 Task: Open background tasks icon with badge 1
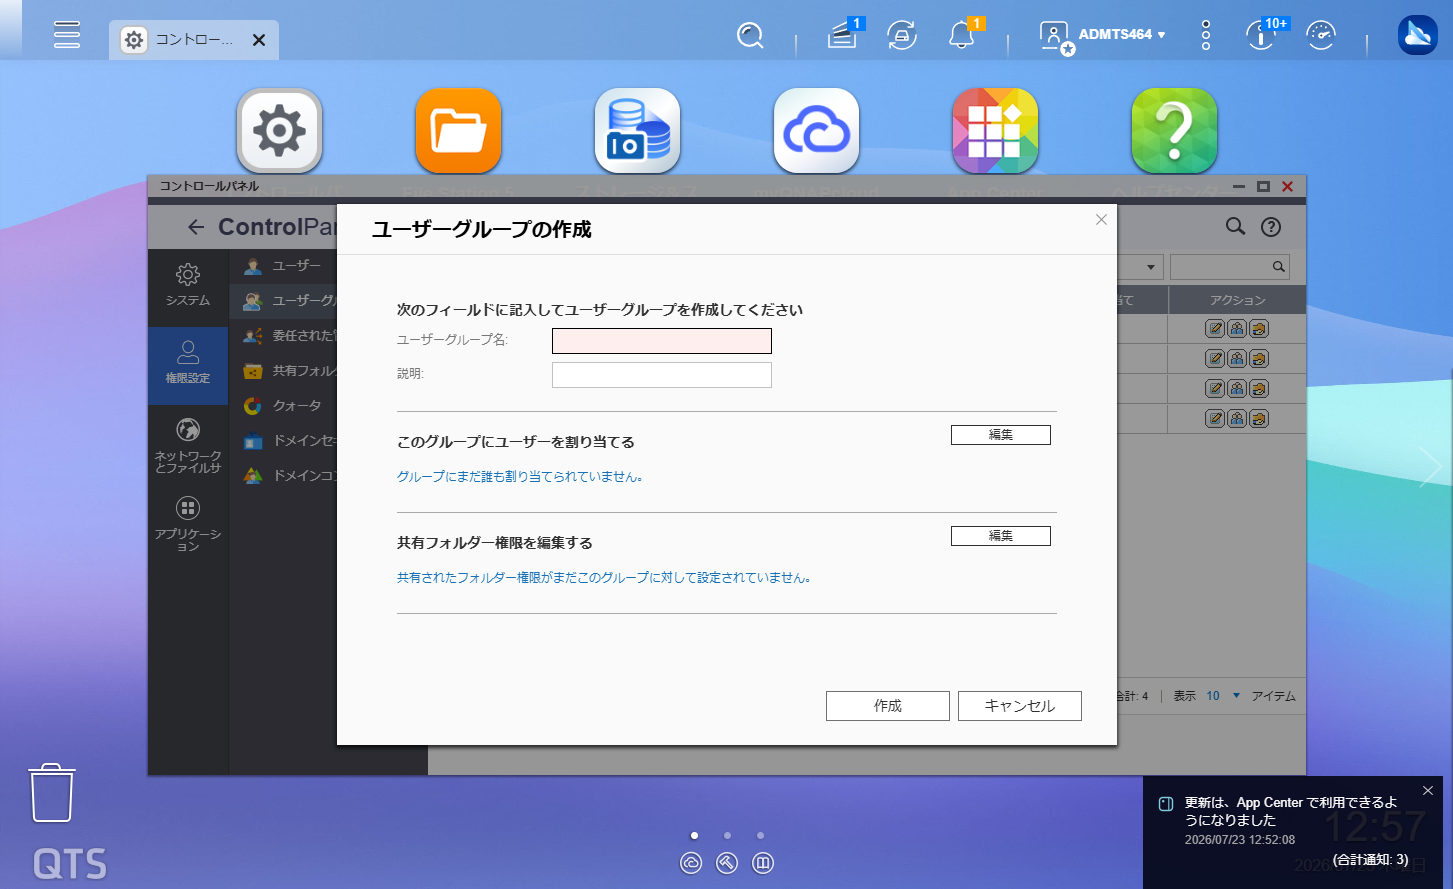tap(843, 36)
